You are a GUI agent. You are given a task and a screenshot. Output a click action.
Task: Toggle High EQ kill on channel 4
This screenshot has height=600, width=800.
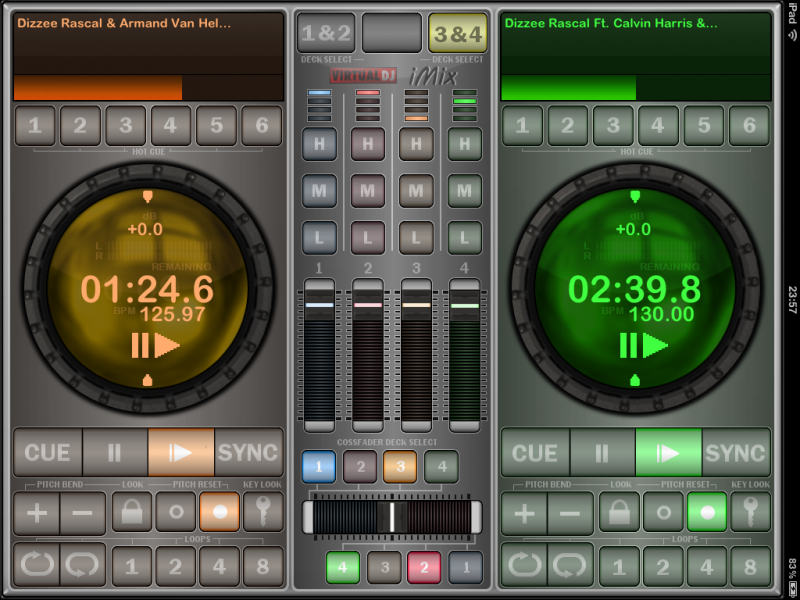(465, 144)
